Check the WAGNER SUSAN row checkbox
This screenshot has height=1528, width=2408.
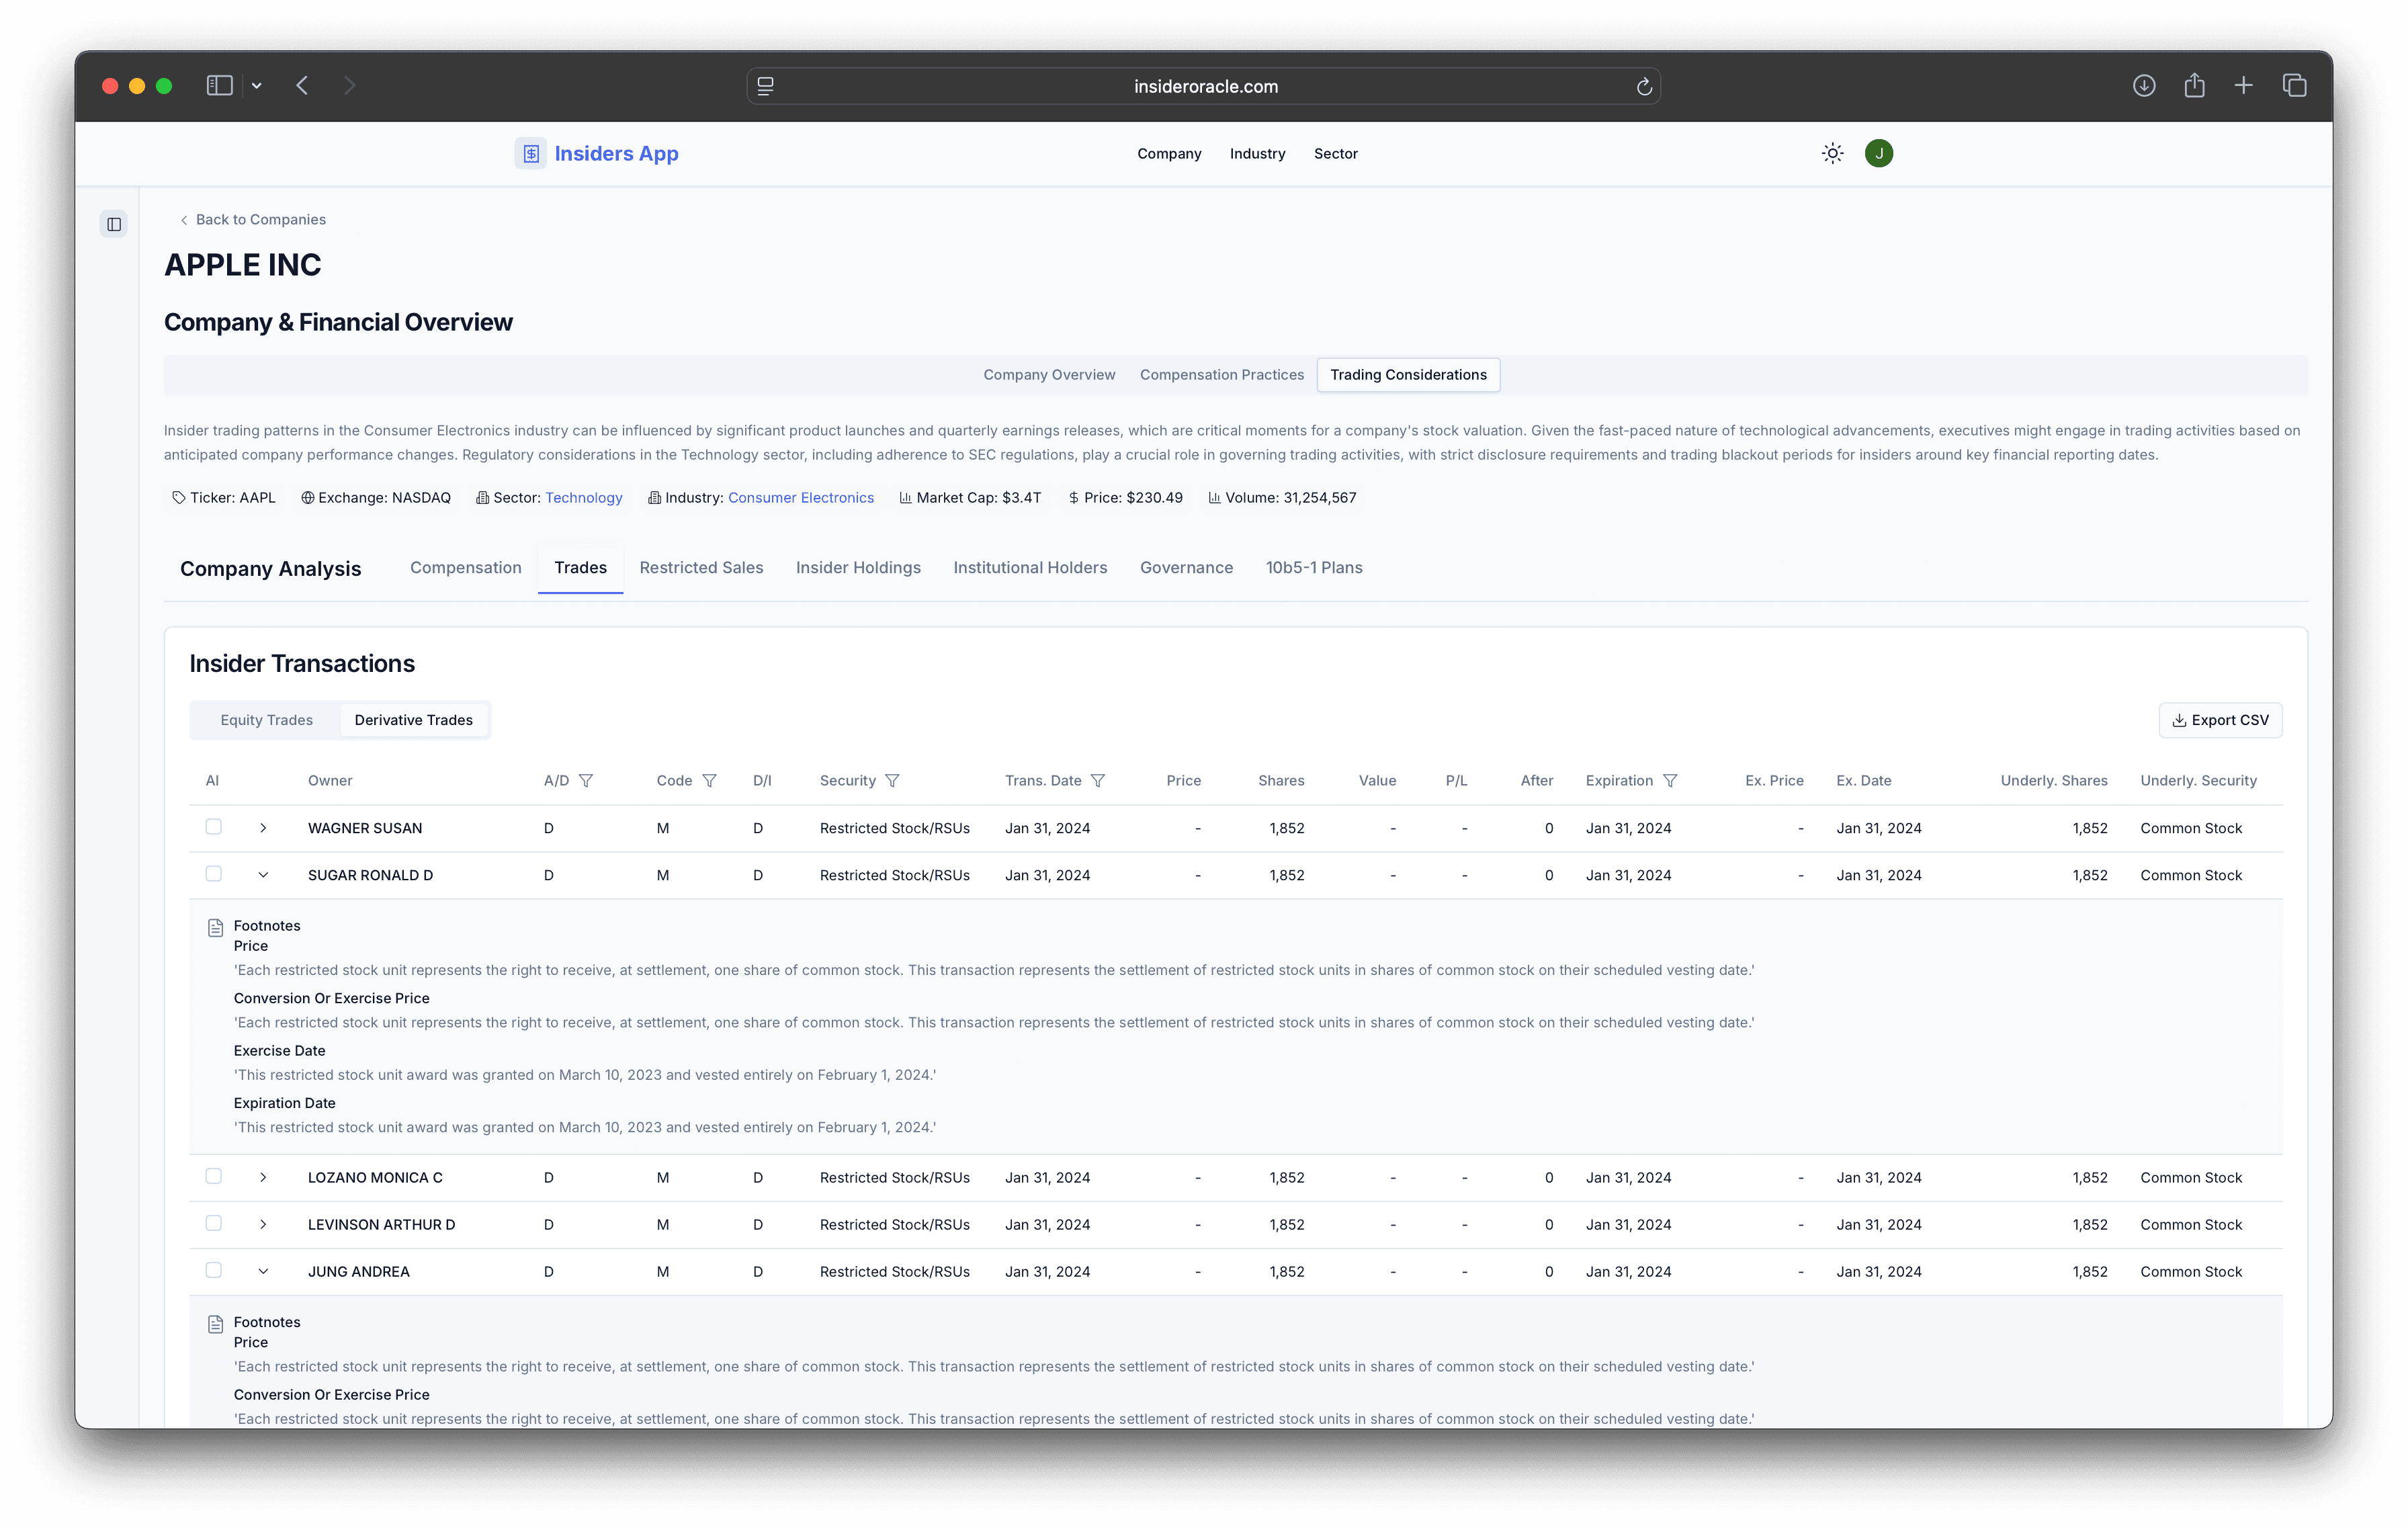pyautogui.click(x=213, y=827)
